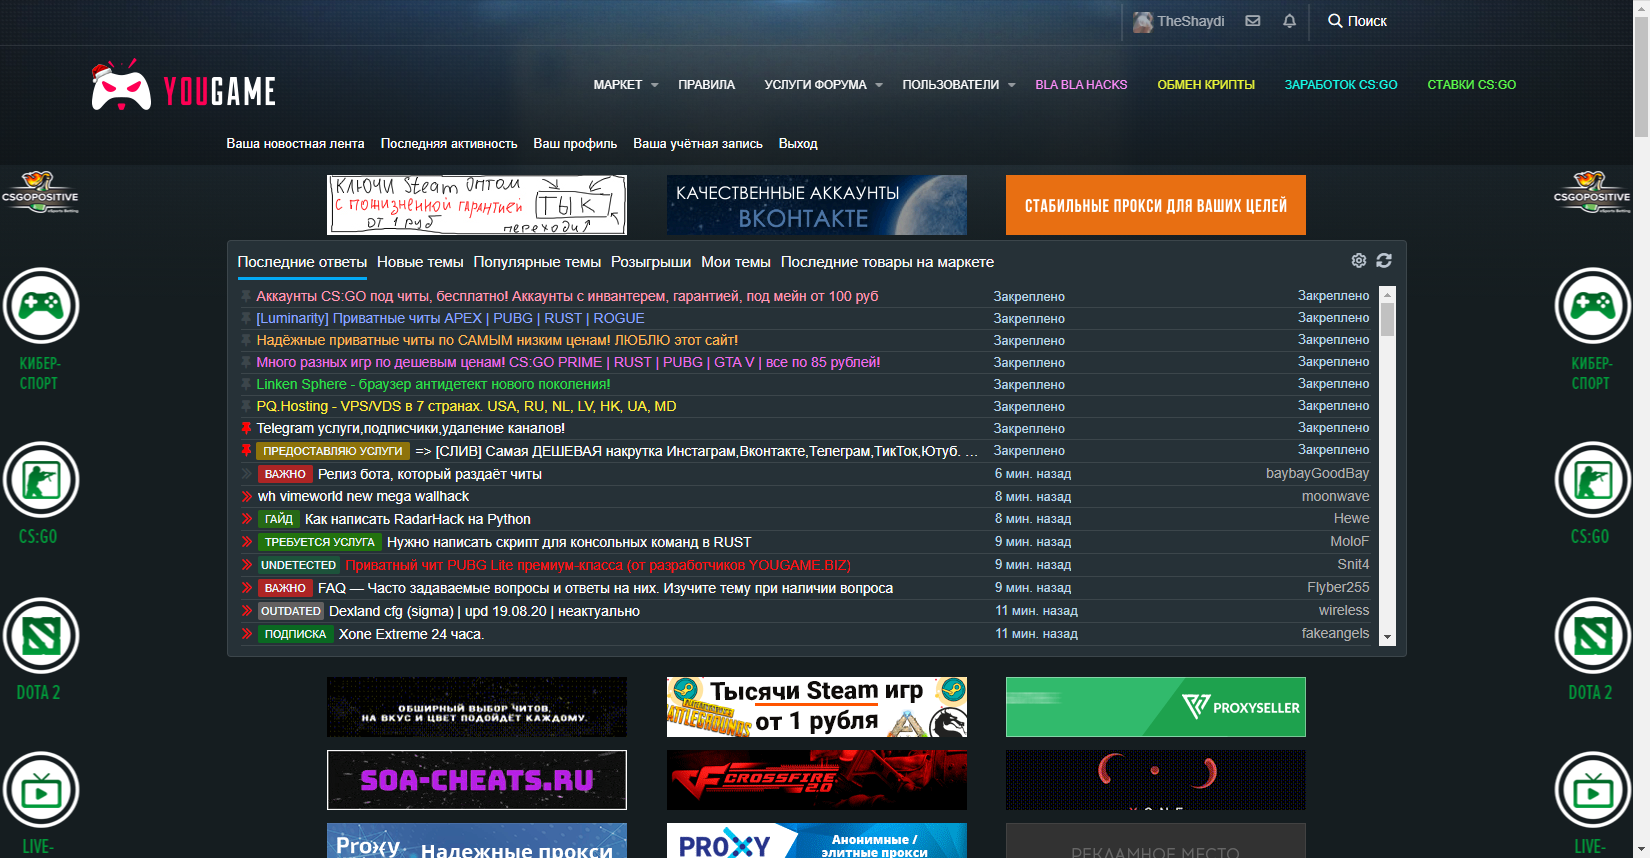The image size is (1650, 858).
Task: Open the ПРАВИЛА menu item
Action: (706, 85)
